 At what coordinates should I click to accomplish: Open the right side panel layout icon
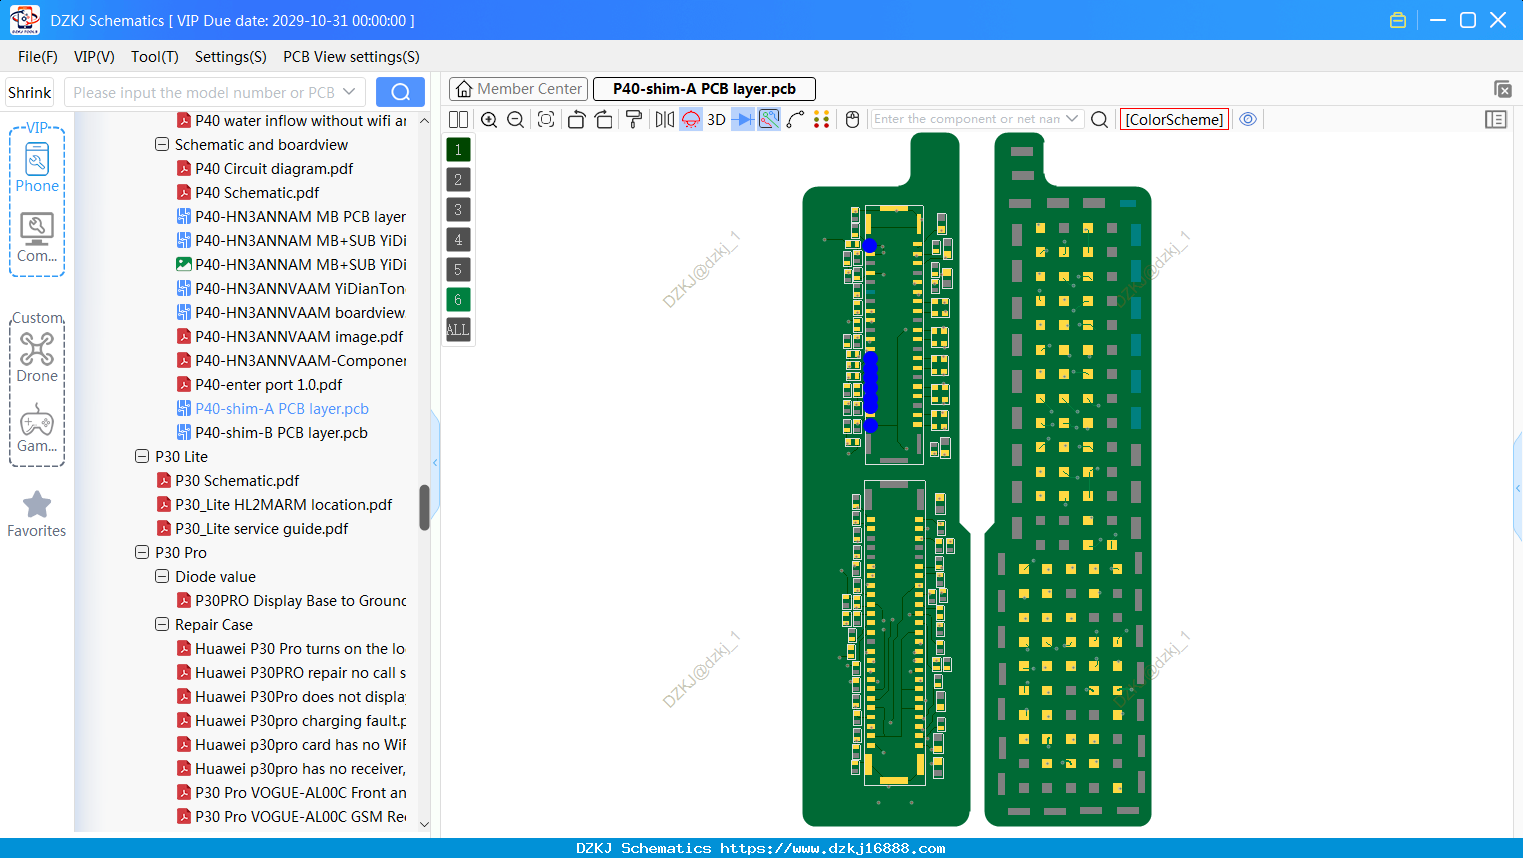[1496, 120]
